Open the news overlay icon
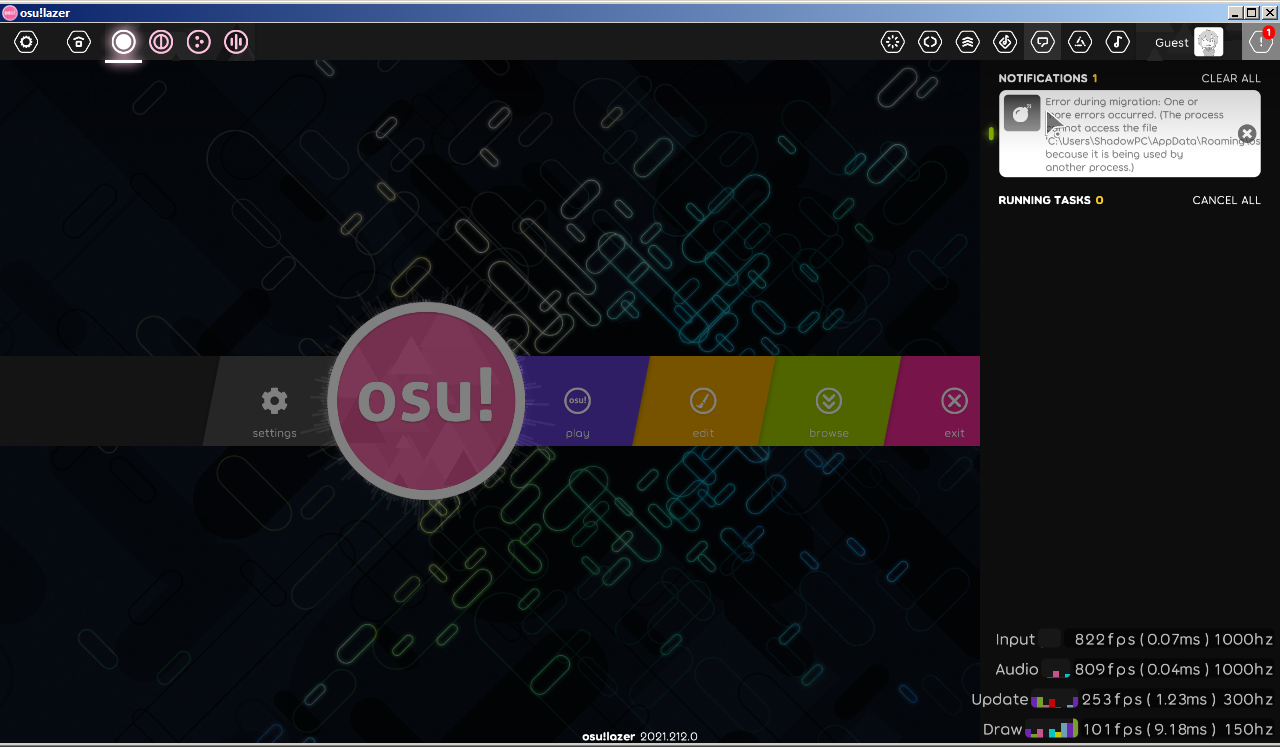Image resolution: width=1280 pixels, height=747 pixels. pyautogui.click(x=930, y=42)
